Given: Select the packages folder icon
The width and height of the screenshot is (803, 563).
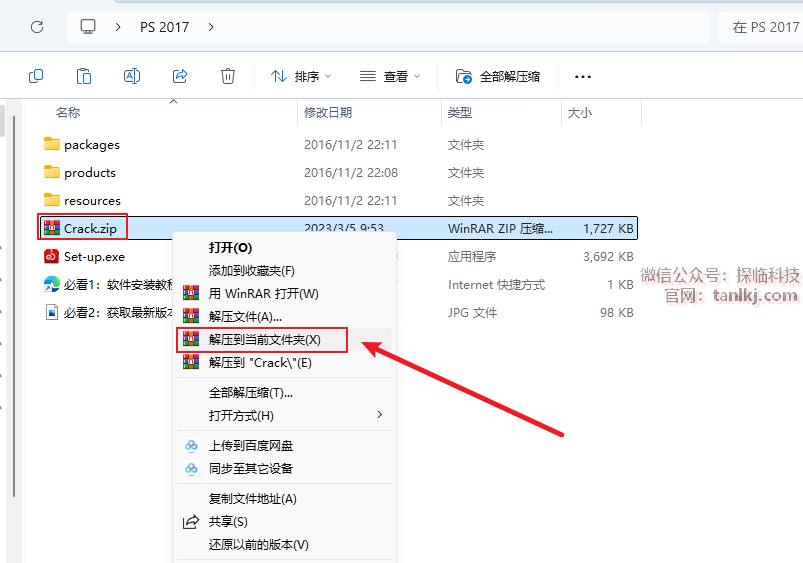Looking at the screenshot, I should point(52,144).
